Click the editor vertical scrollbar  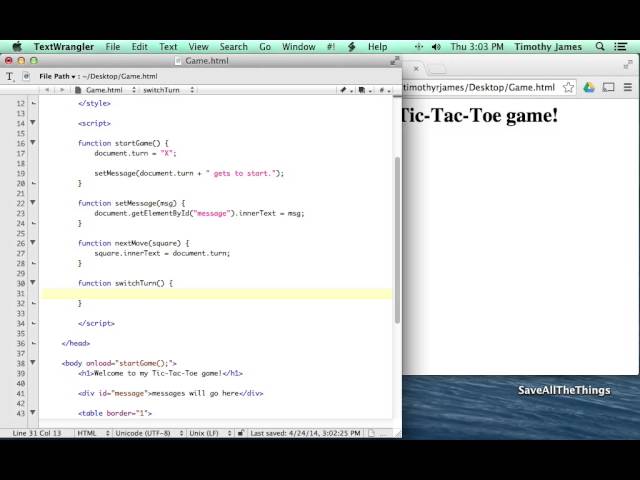point(397,240)
